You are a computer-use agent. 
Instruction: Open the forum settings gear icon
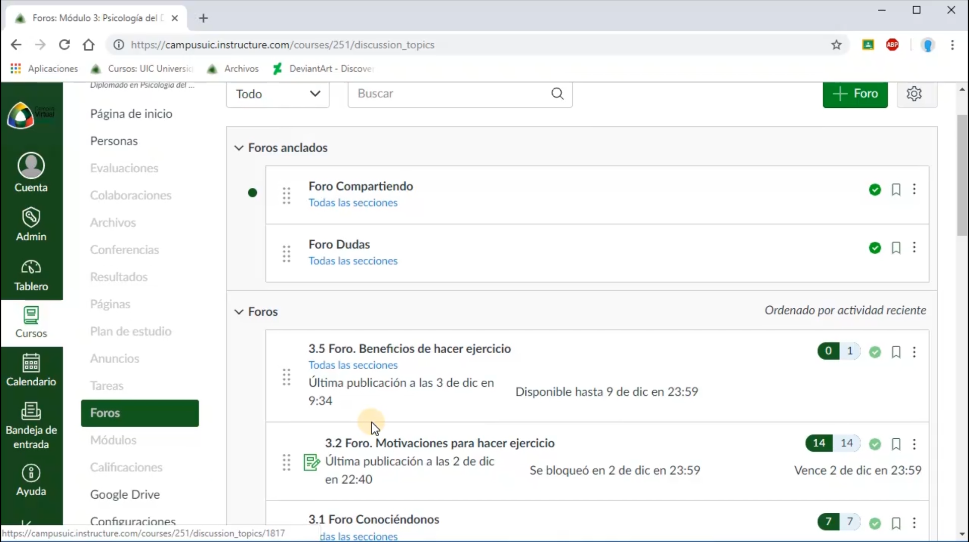(914, 94)
